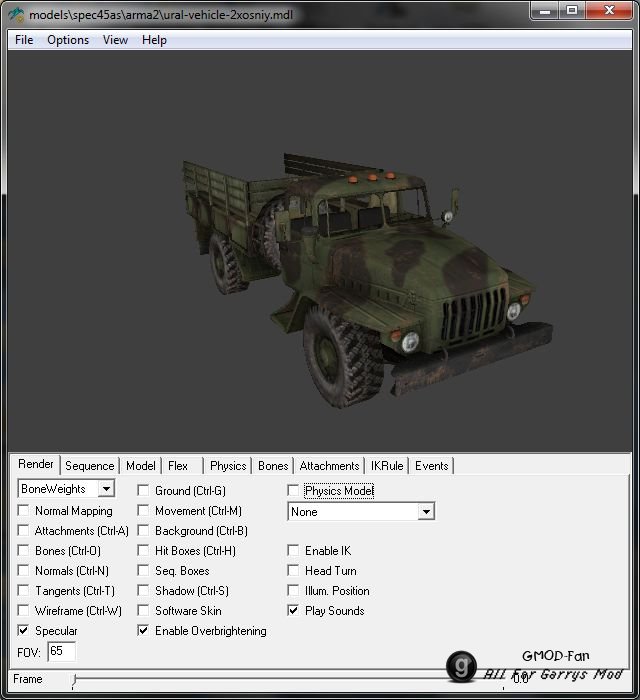Viewport: 640px width, 700px height.
Task: Enable Ground display checkbox
Action: pos(143,491)
